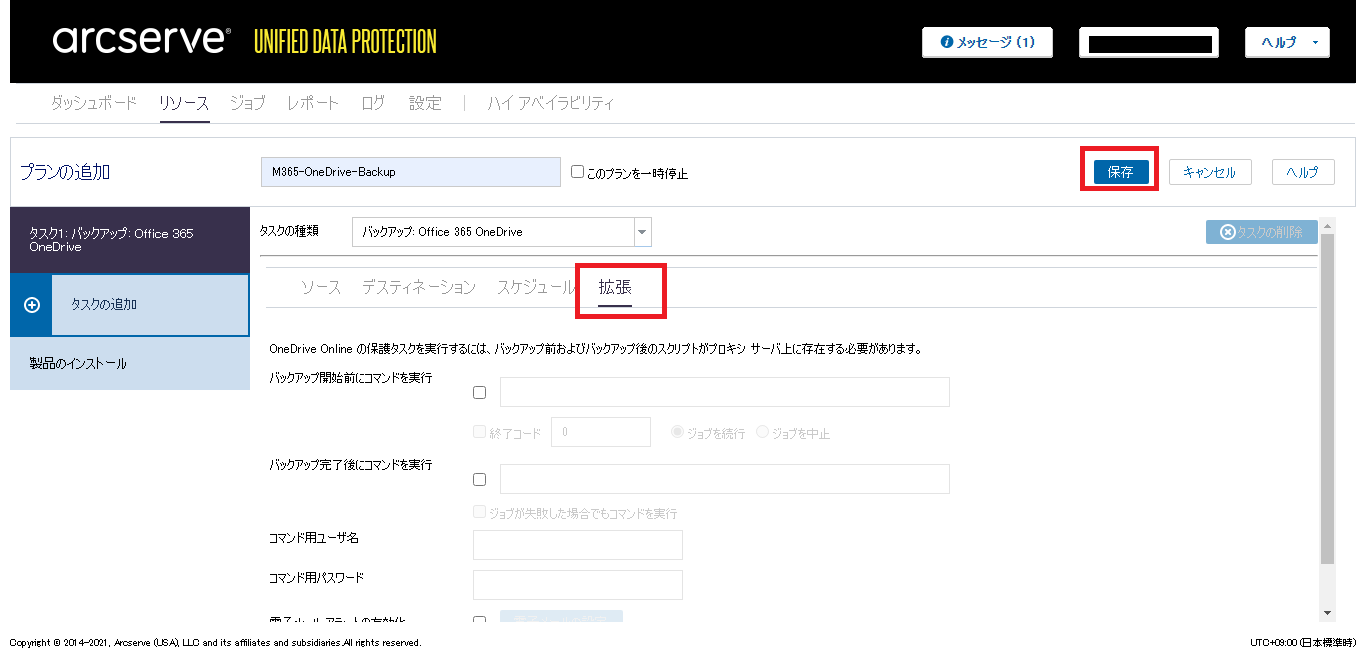The width and height of the screenshot is (1366, 652).
Task: Click the タスクの削除 button
Action: 1261,232
